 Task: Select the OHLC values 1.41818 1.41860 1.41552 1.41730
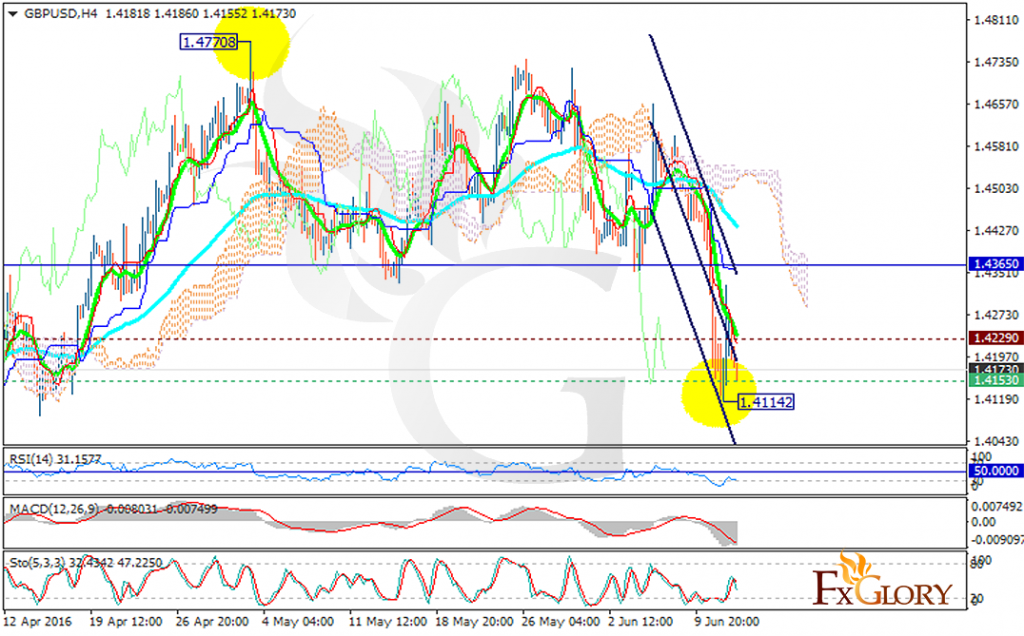200,14
